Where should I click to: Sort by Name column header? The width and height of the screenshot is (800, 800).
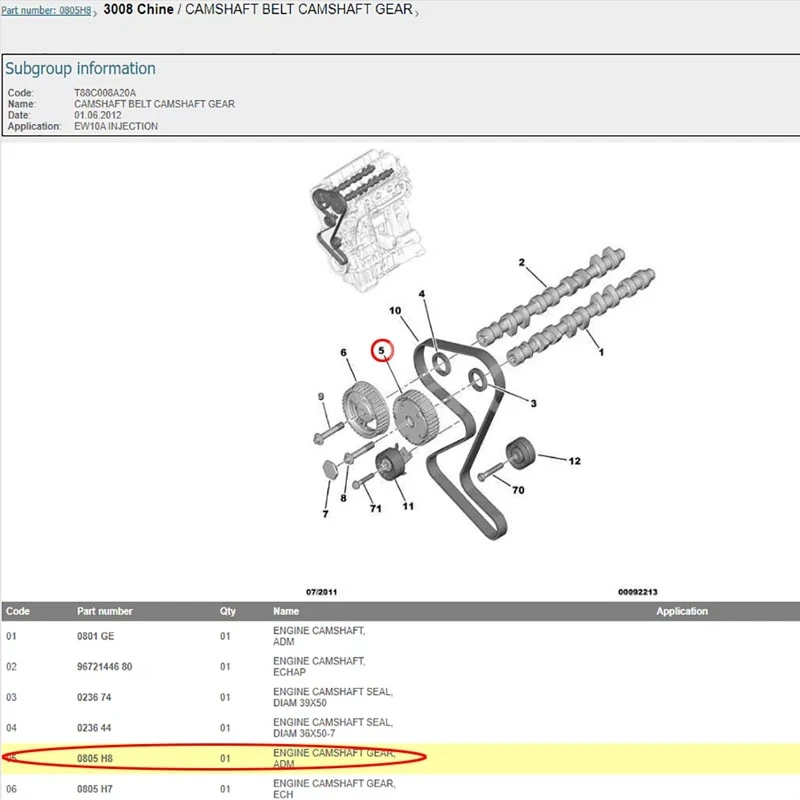(286, 611)
